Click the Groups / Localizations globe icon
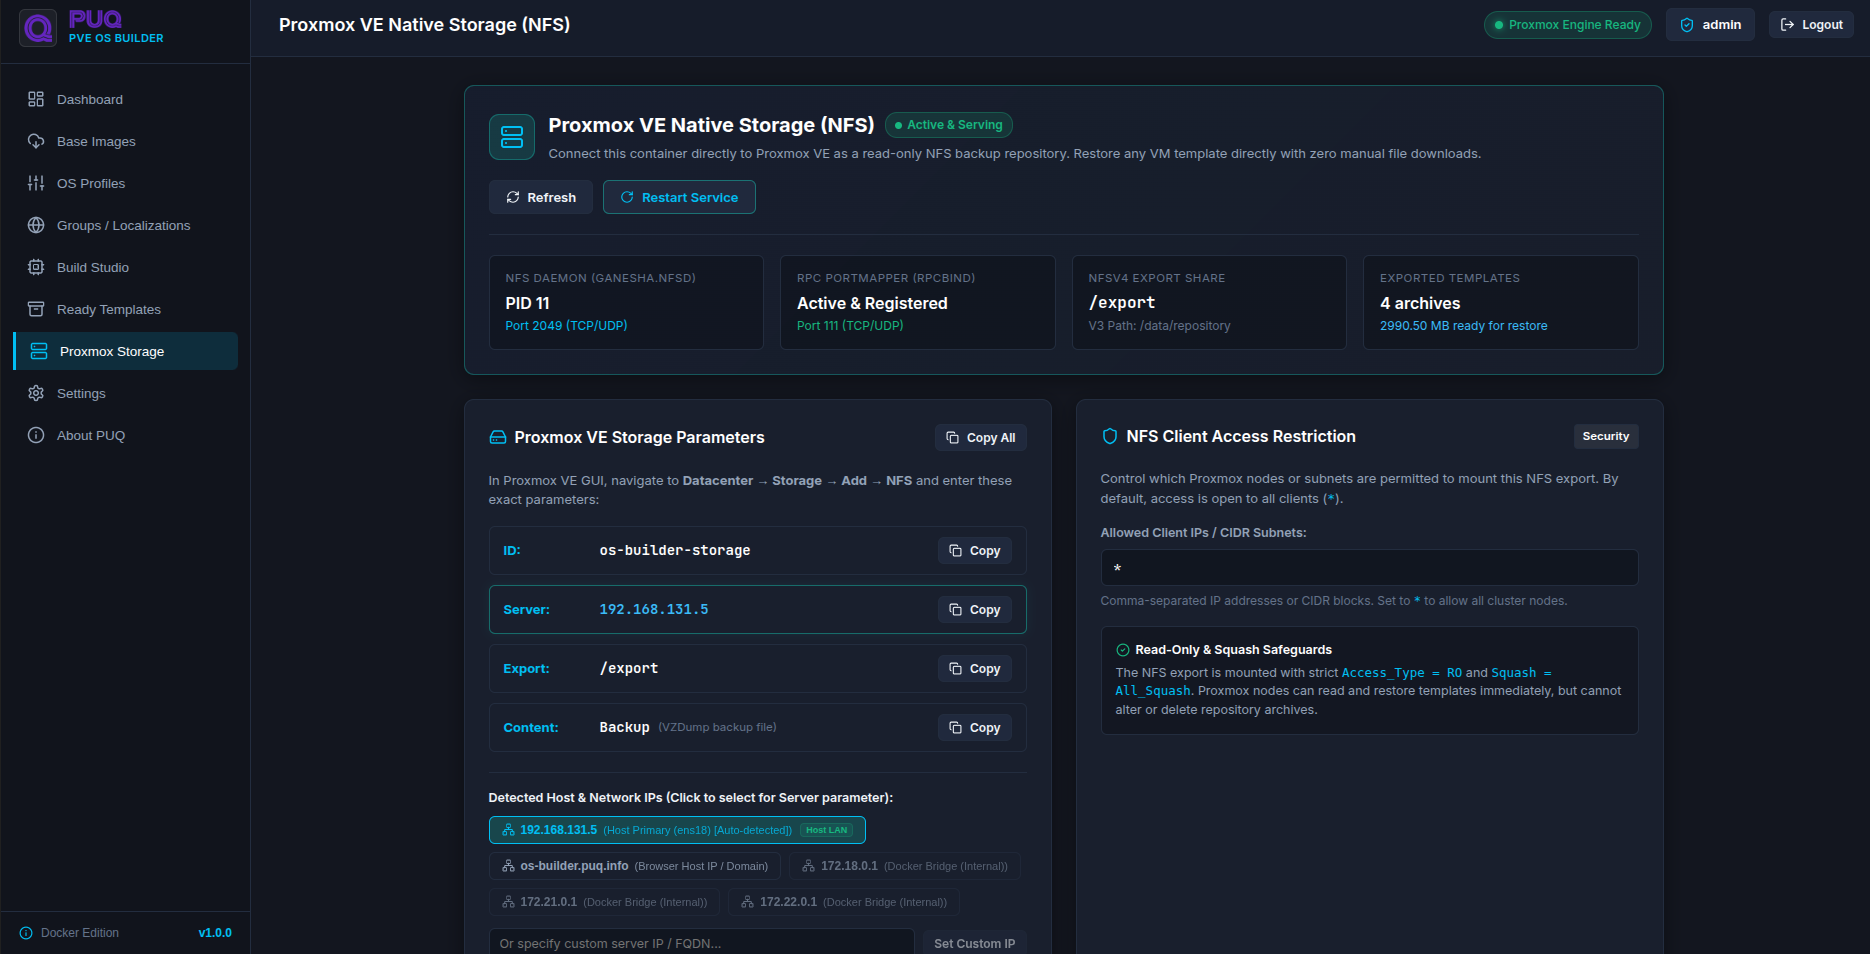The height and width of the screenshot is (954, 1870). point(36,225)
